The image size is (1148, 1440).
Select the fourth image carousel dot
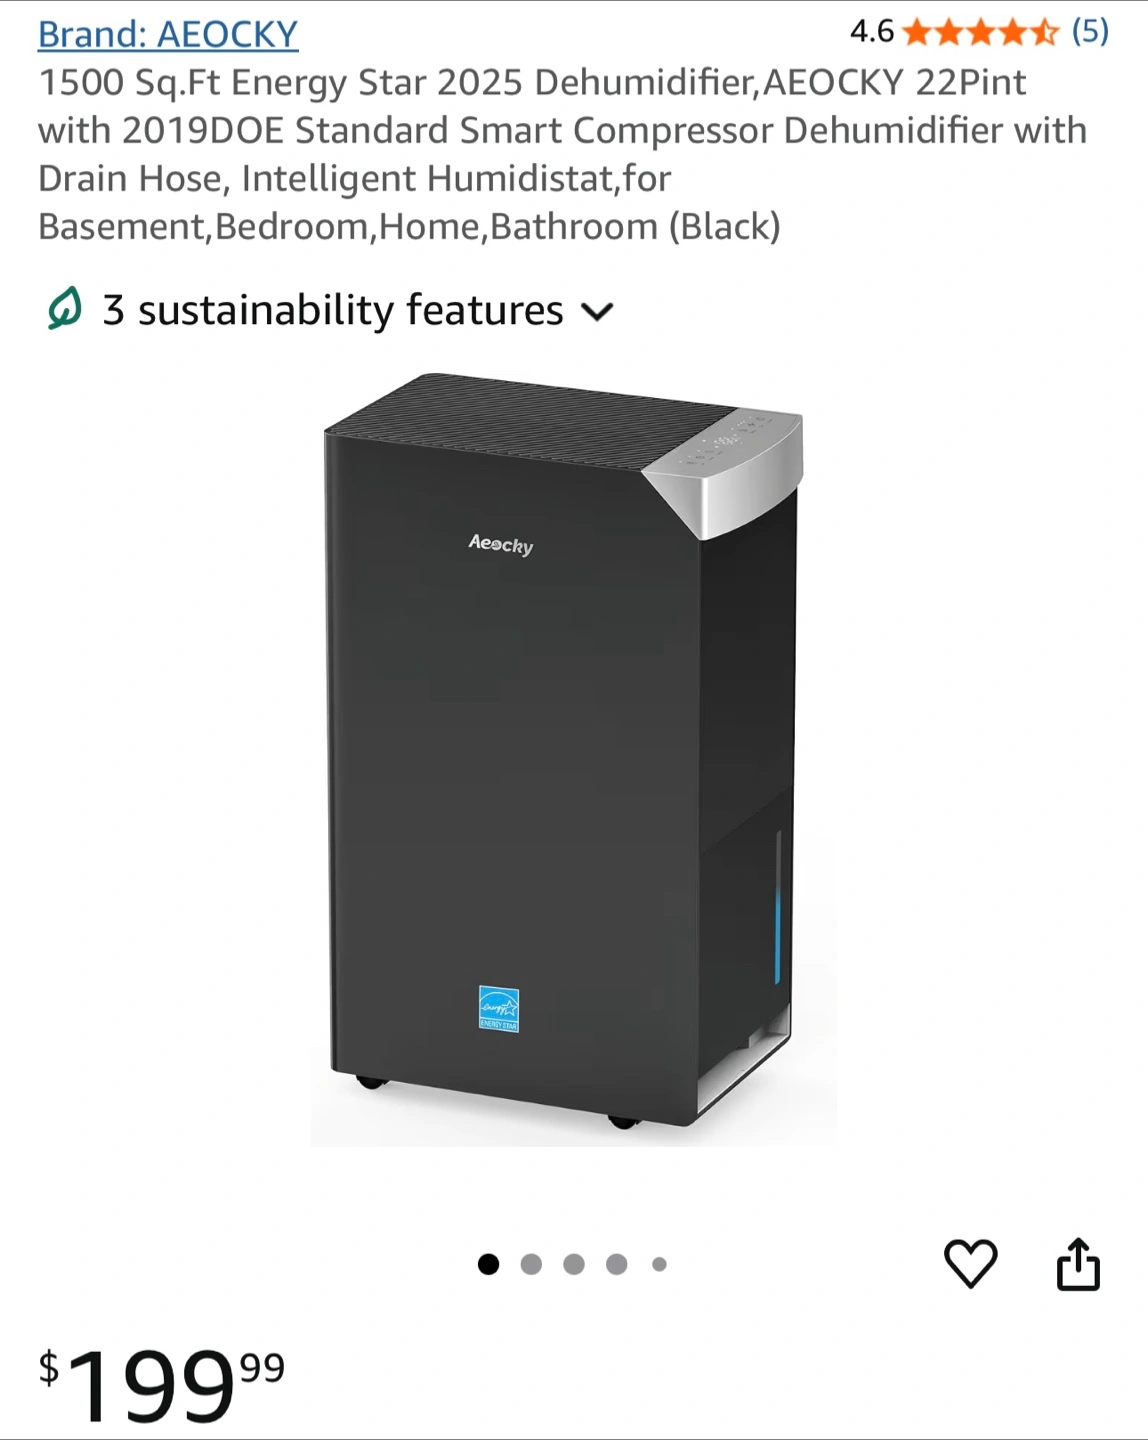coord(617,1264)
